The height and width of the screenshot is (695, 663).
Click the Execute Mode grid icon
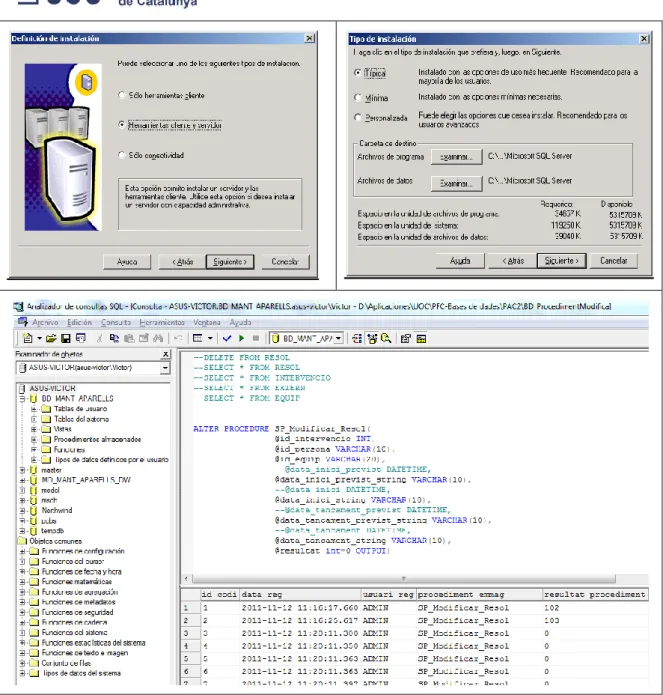tap(198, 339)
